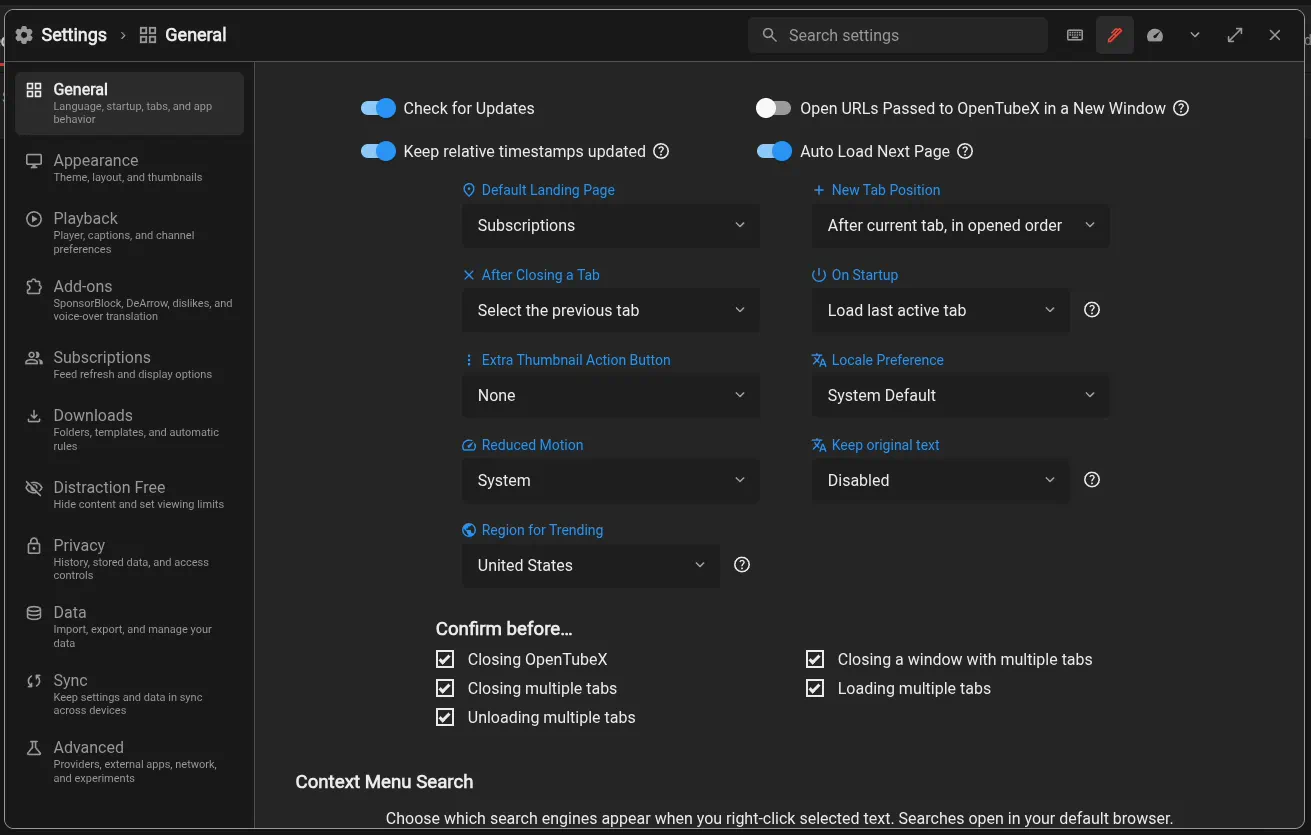The image size is (1311, 835).
Task: Expand the chevron dropdown in header
Action: pyautogui.click(x=1195, y=35)
